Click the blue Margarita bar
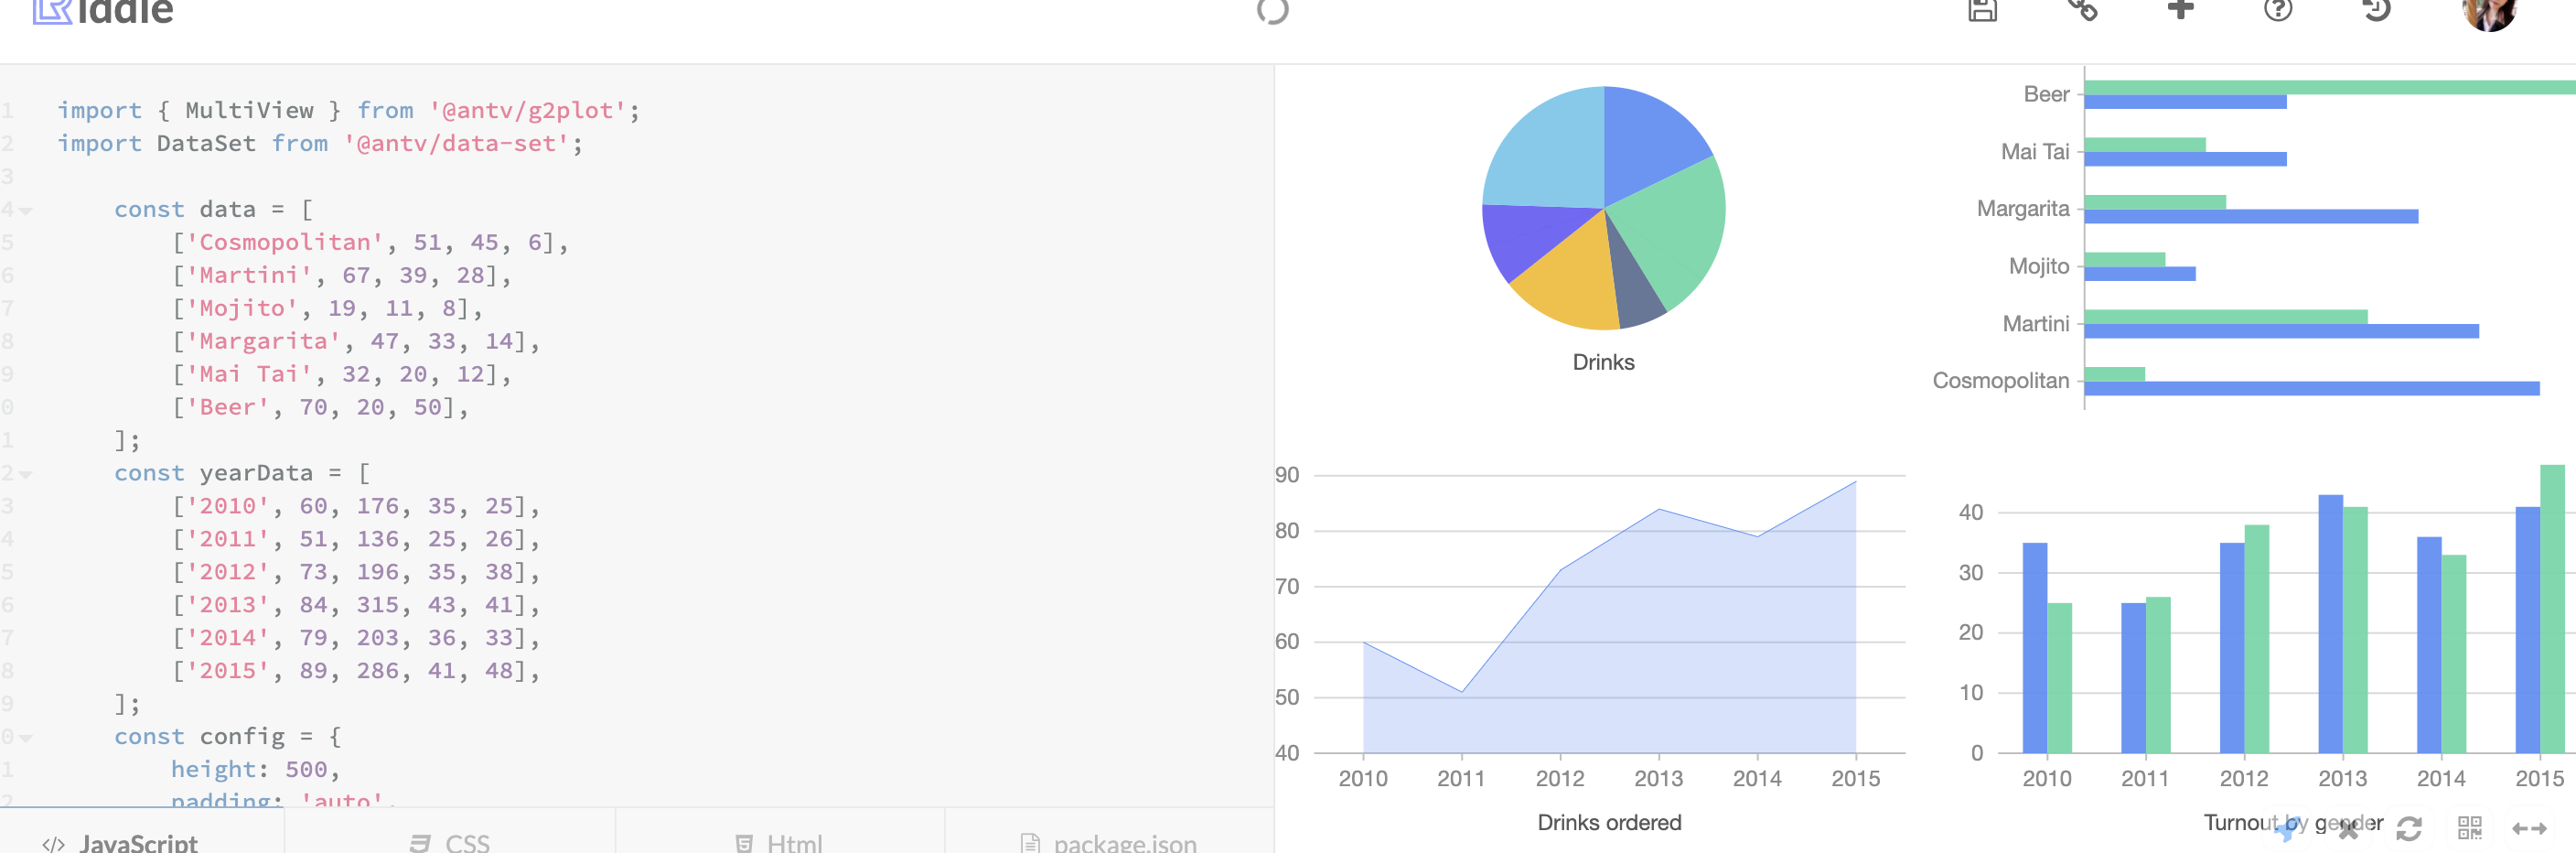Viewport: 2576px width, 853px height. pyautogui.click(x=2251, y=216)
